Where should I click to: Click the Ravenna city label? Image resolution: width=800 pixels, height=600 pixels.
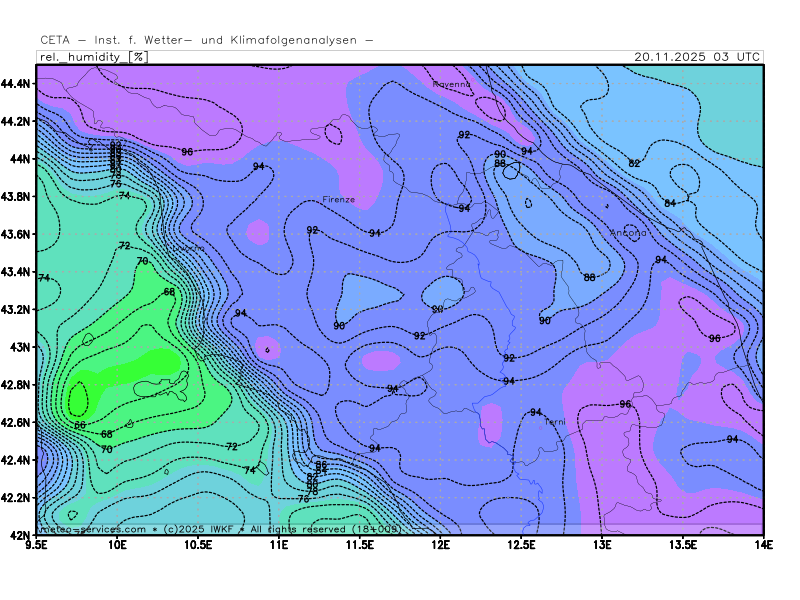[451, 85]
